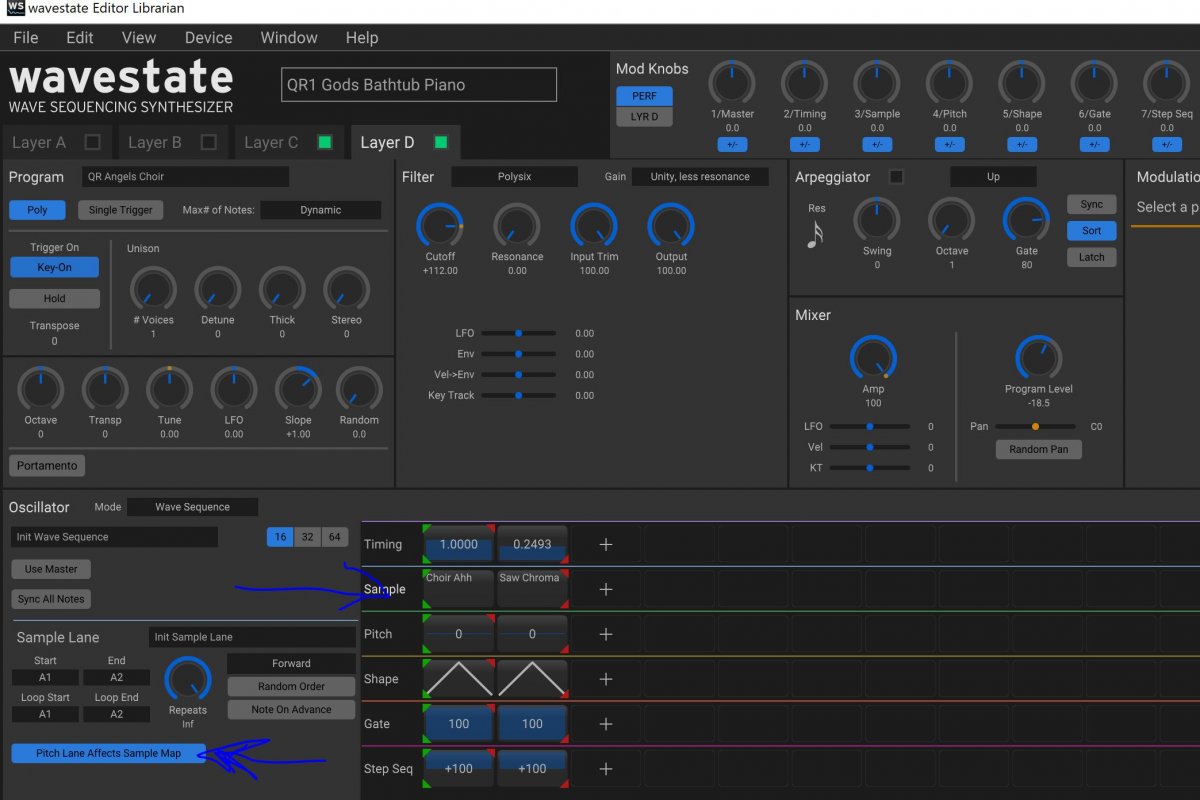Turn on the Arpeggiator checkbox
Viewport: 1200px width, 800px height.
coord(896,177)
